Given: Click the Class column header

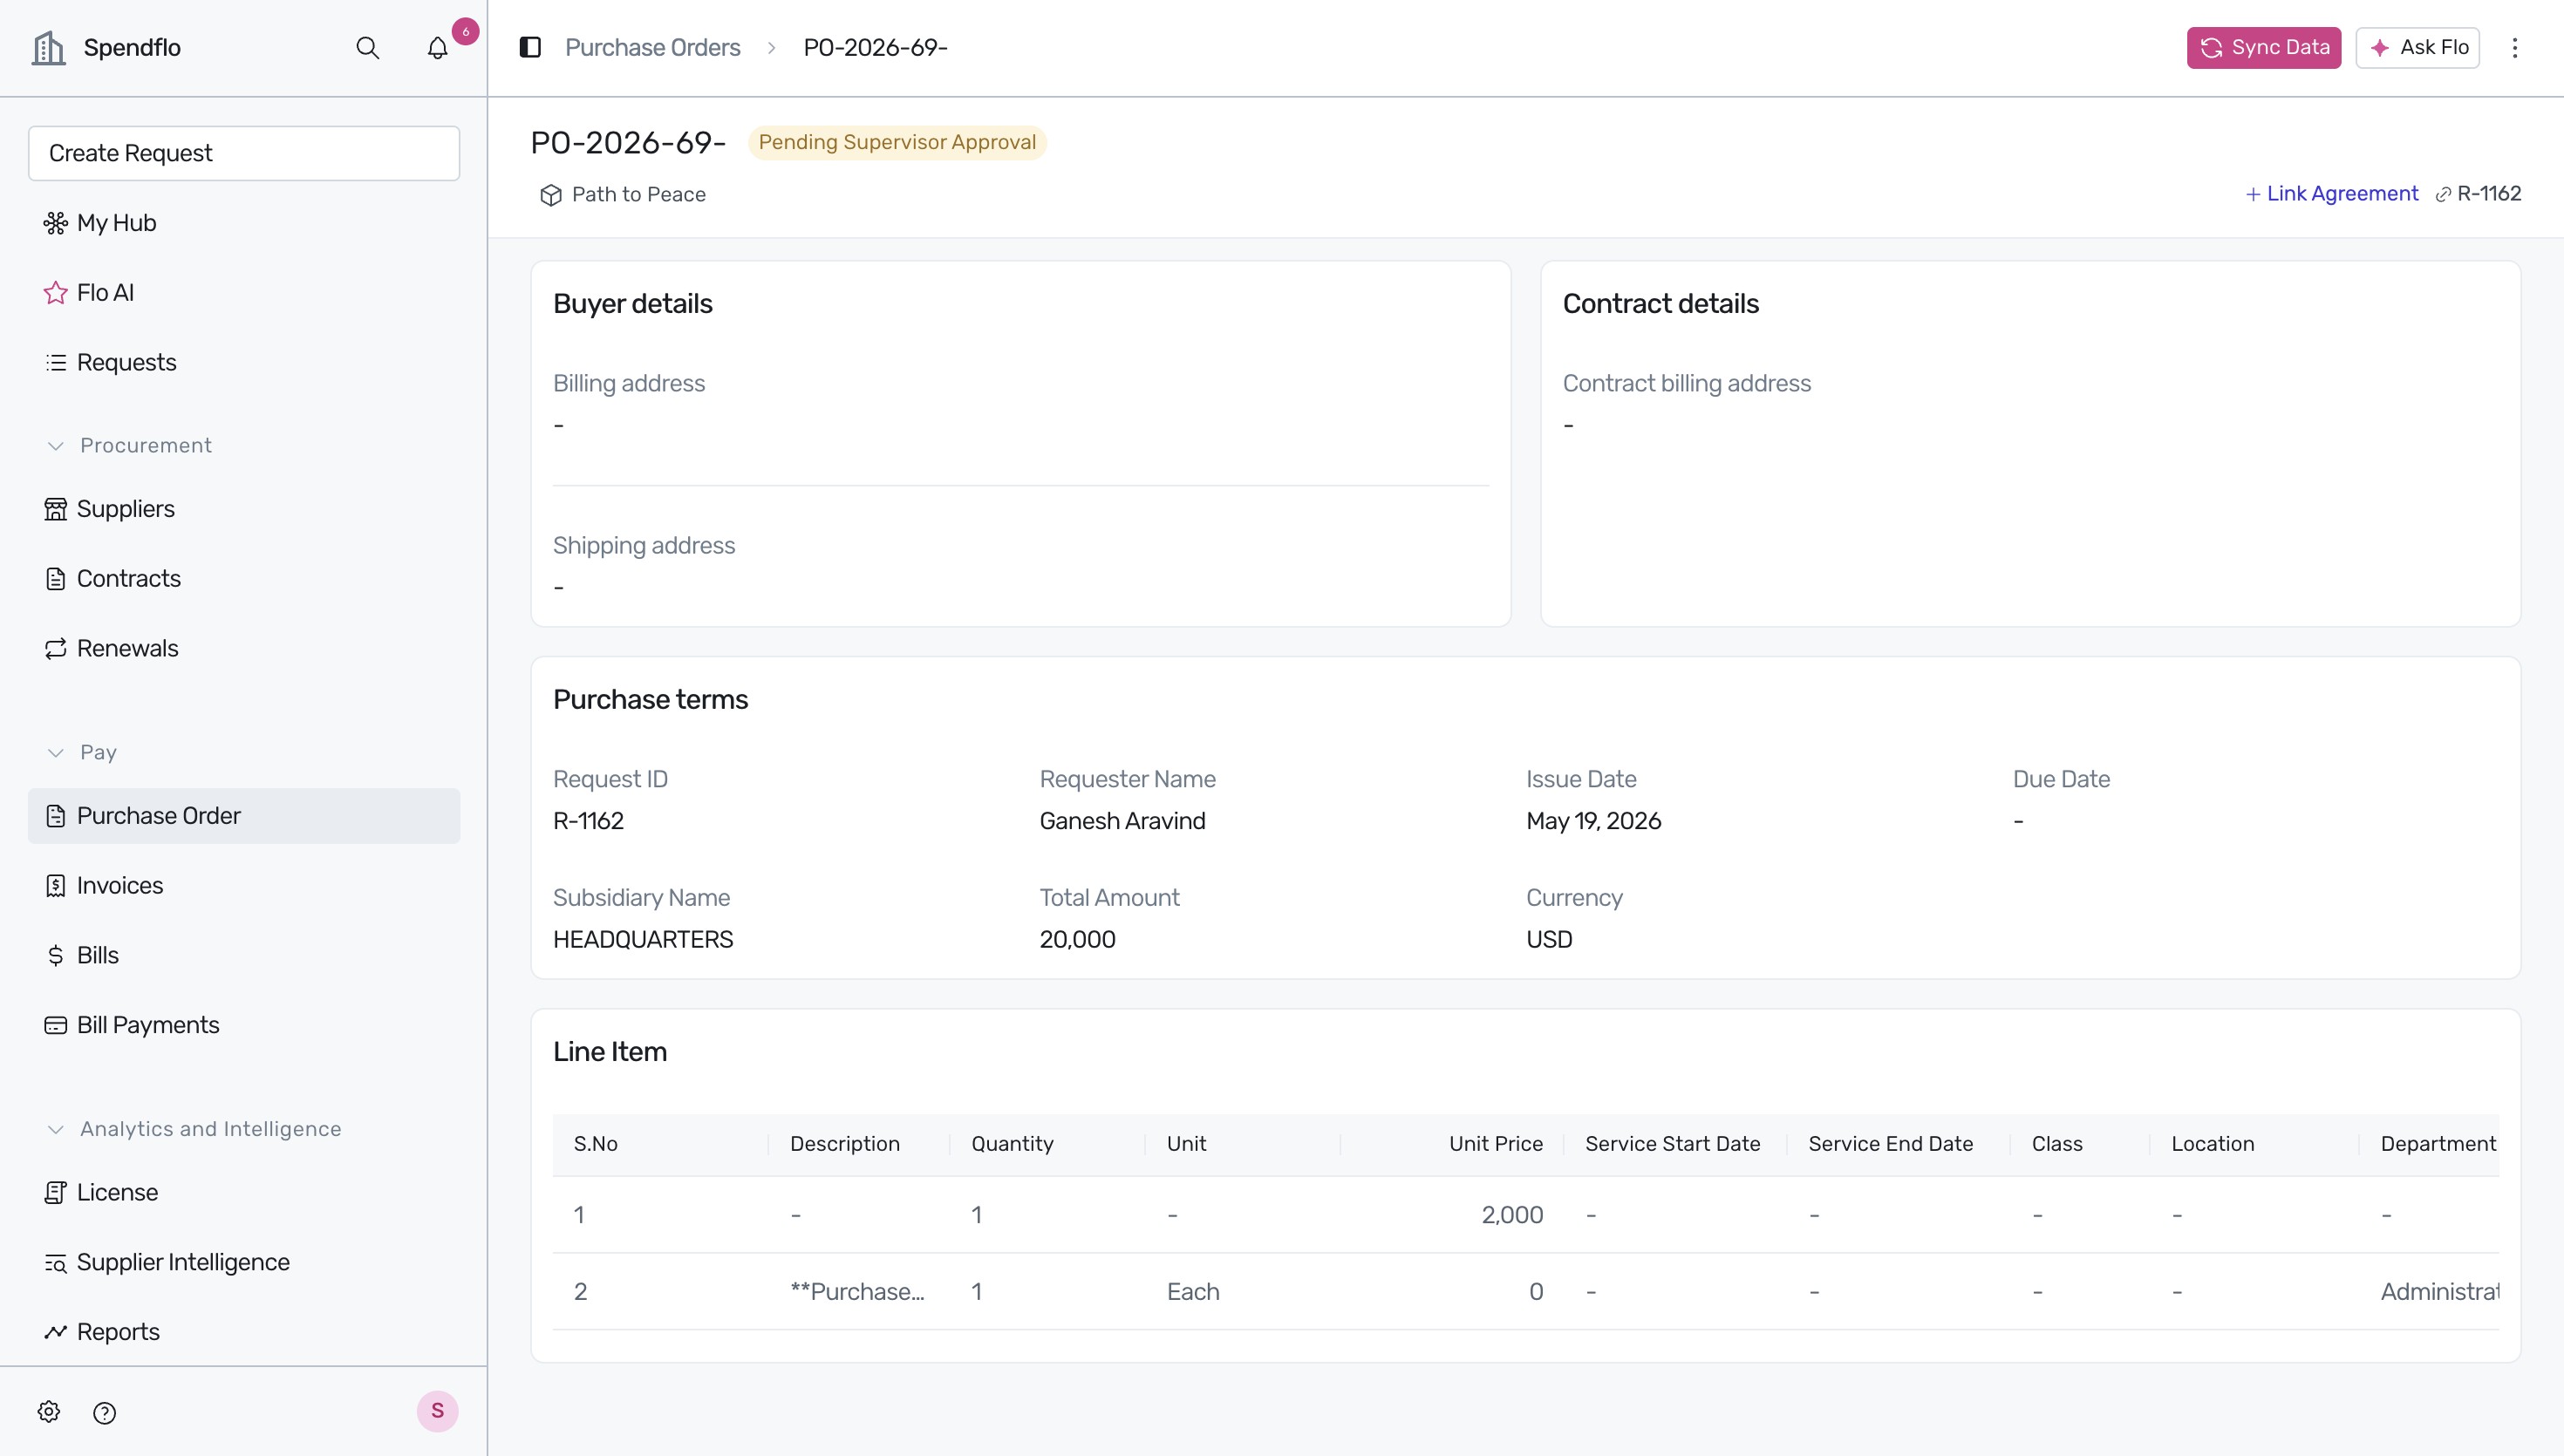Looking at the screenshot, I should pos(2056,1144).
